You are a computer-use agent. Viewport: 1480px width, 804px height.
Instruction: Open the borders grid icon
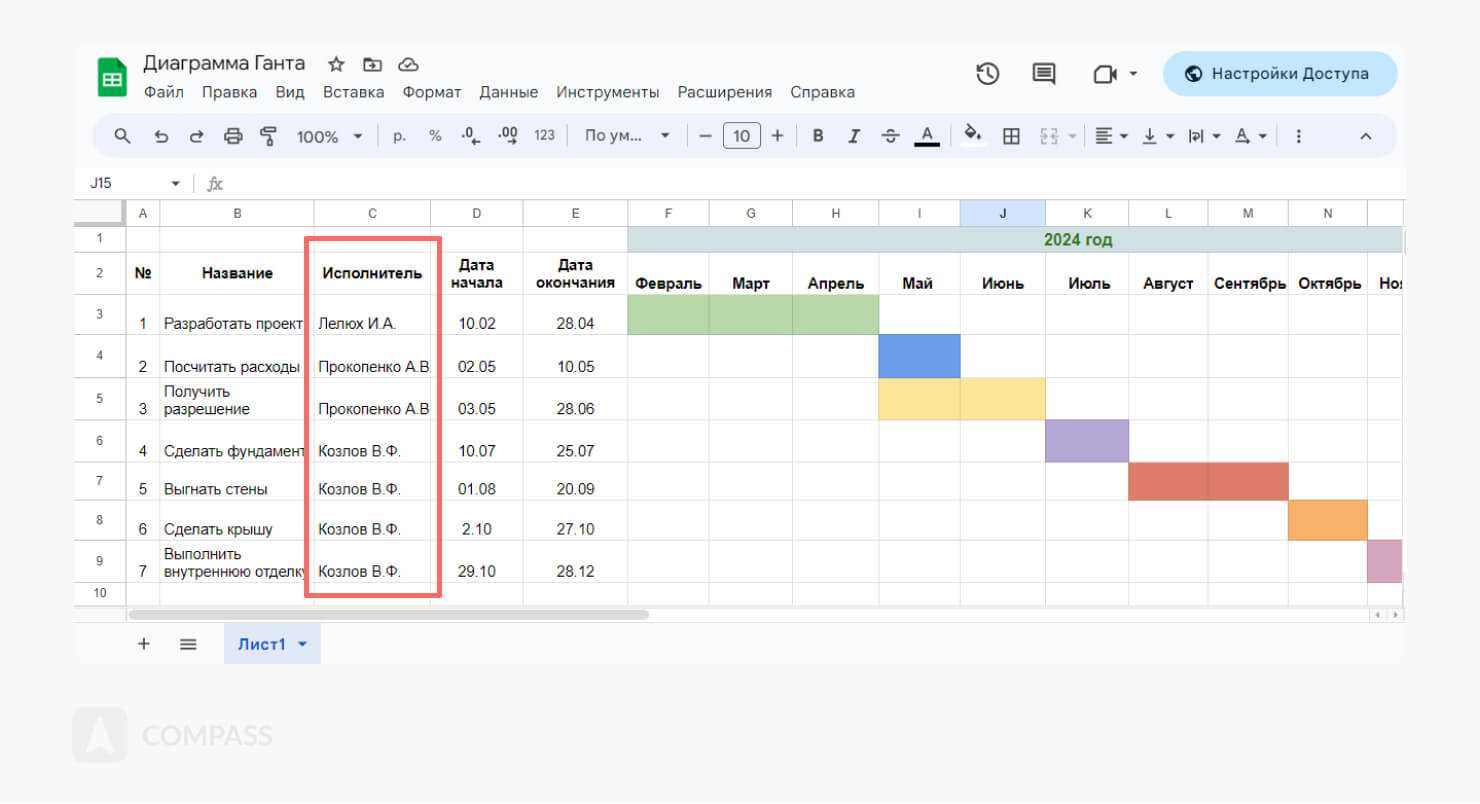(x=1011, y=136)
